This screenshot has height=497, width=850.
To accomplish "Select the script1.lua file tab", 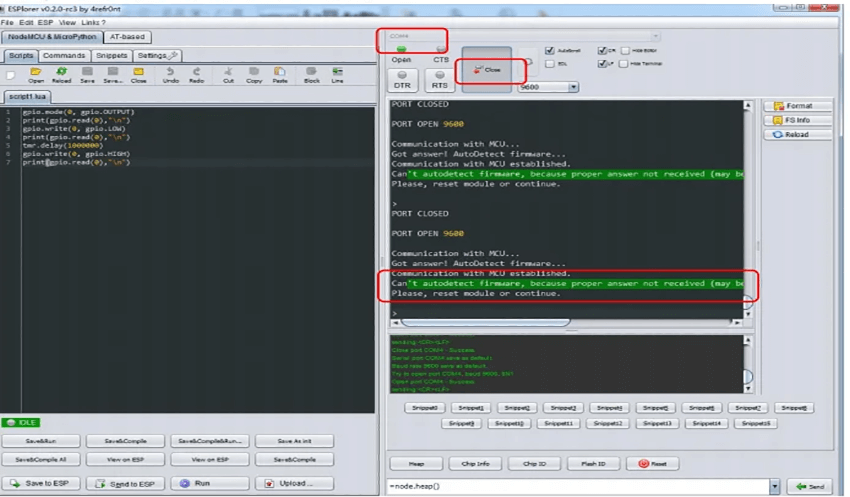I will coord(28,96).
